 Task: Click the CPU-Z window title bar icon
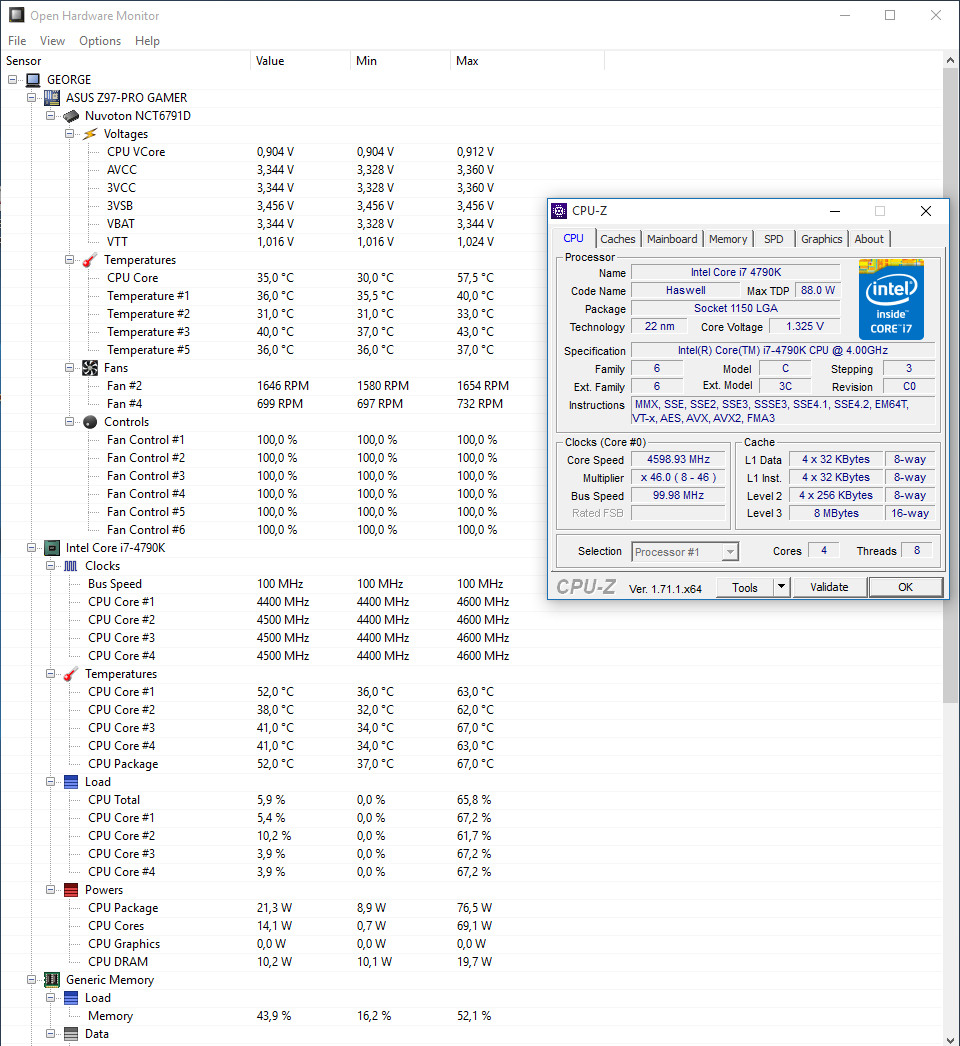pyautogui.click(x=559, y=211)
